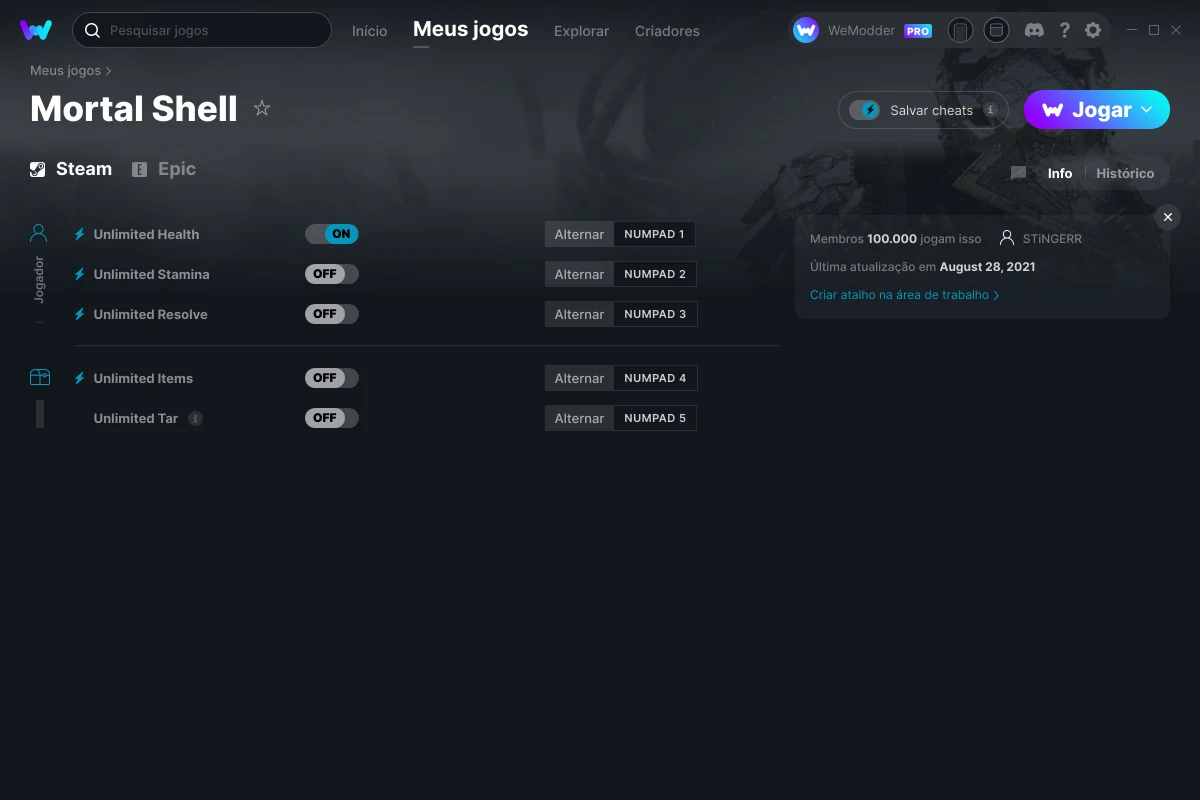Open the Jogador sidebar panel icon
Image resolution: width=1200 pixels, height=800 pixels.
pos(38,232)
